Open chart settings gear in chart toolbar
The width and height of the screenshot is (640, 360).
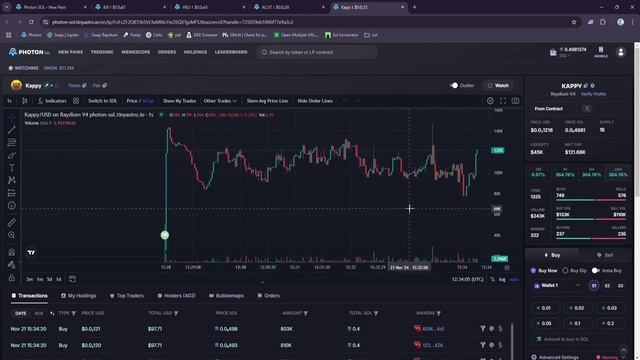(490, 101)
